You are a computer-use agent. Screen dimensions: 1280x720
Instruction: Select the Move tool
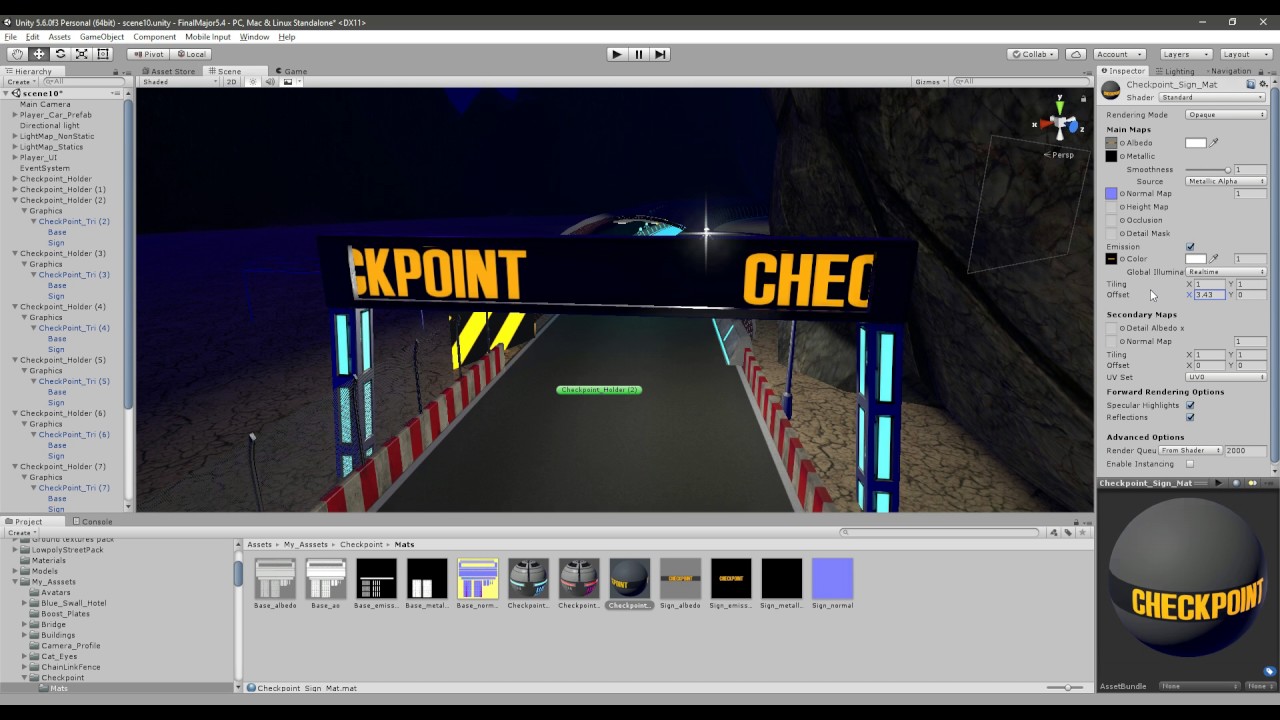pyautogui.click(x=38, y=54)
